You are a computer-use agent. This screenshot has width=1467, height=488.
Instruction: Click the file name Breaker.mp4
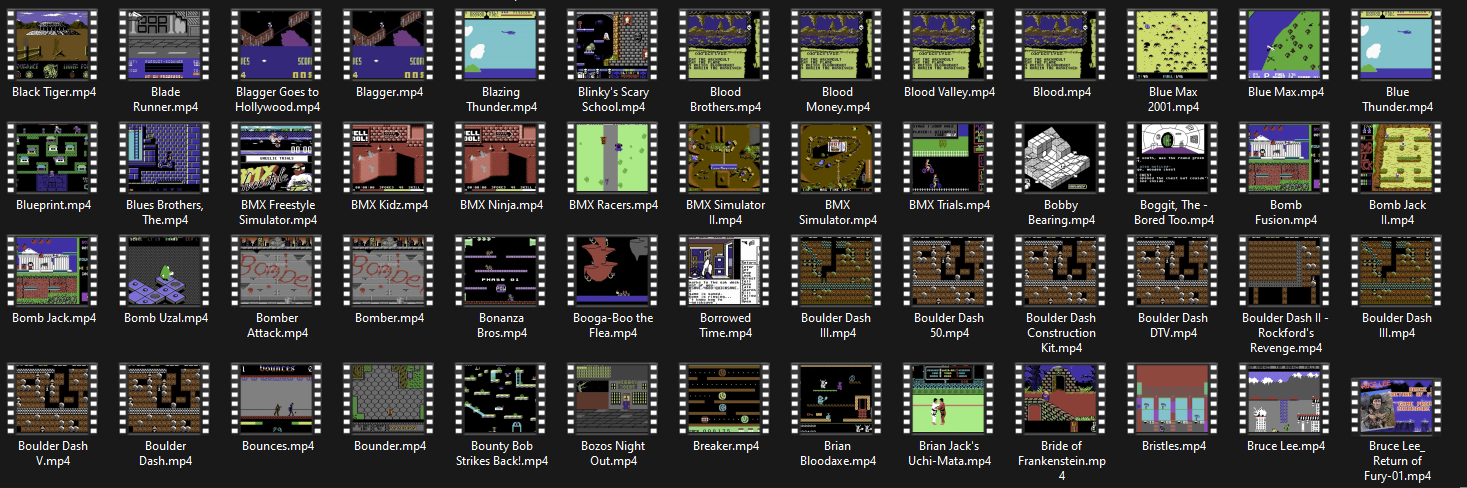pyautogui.click(x=726, y=446)
